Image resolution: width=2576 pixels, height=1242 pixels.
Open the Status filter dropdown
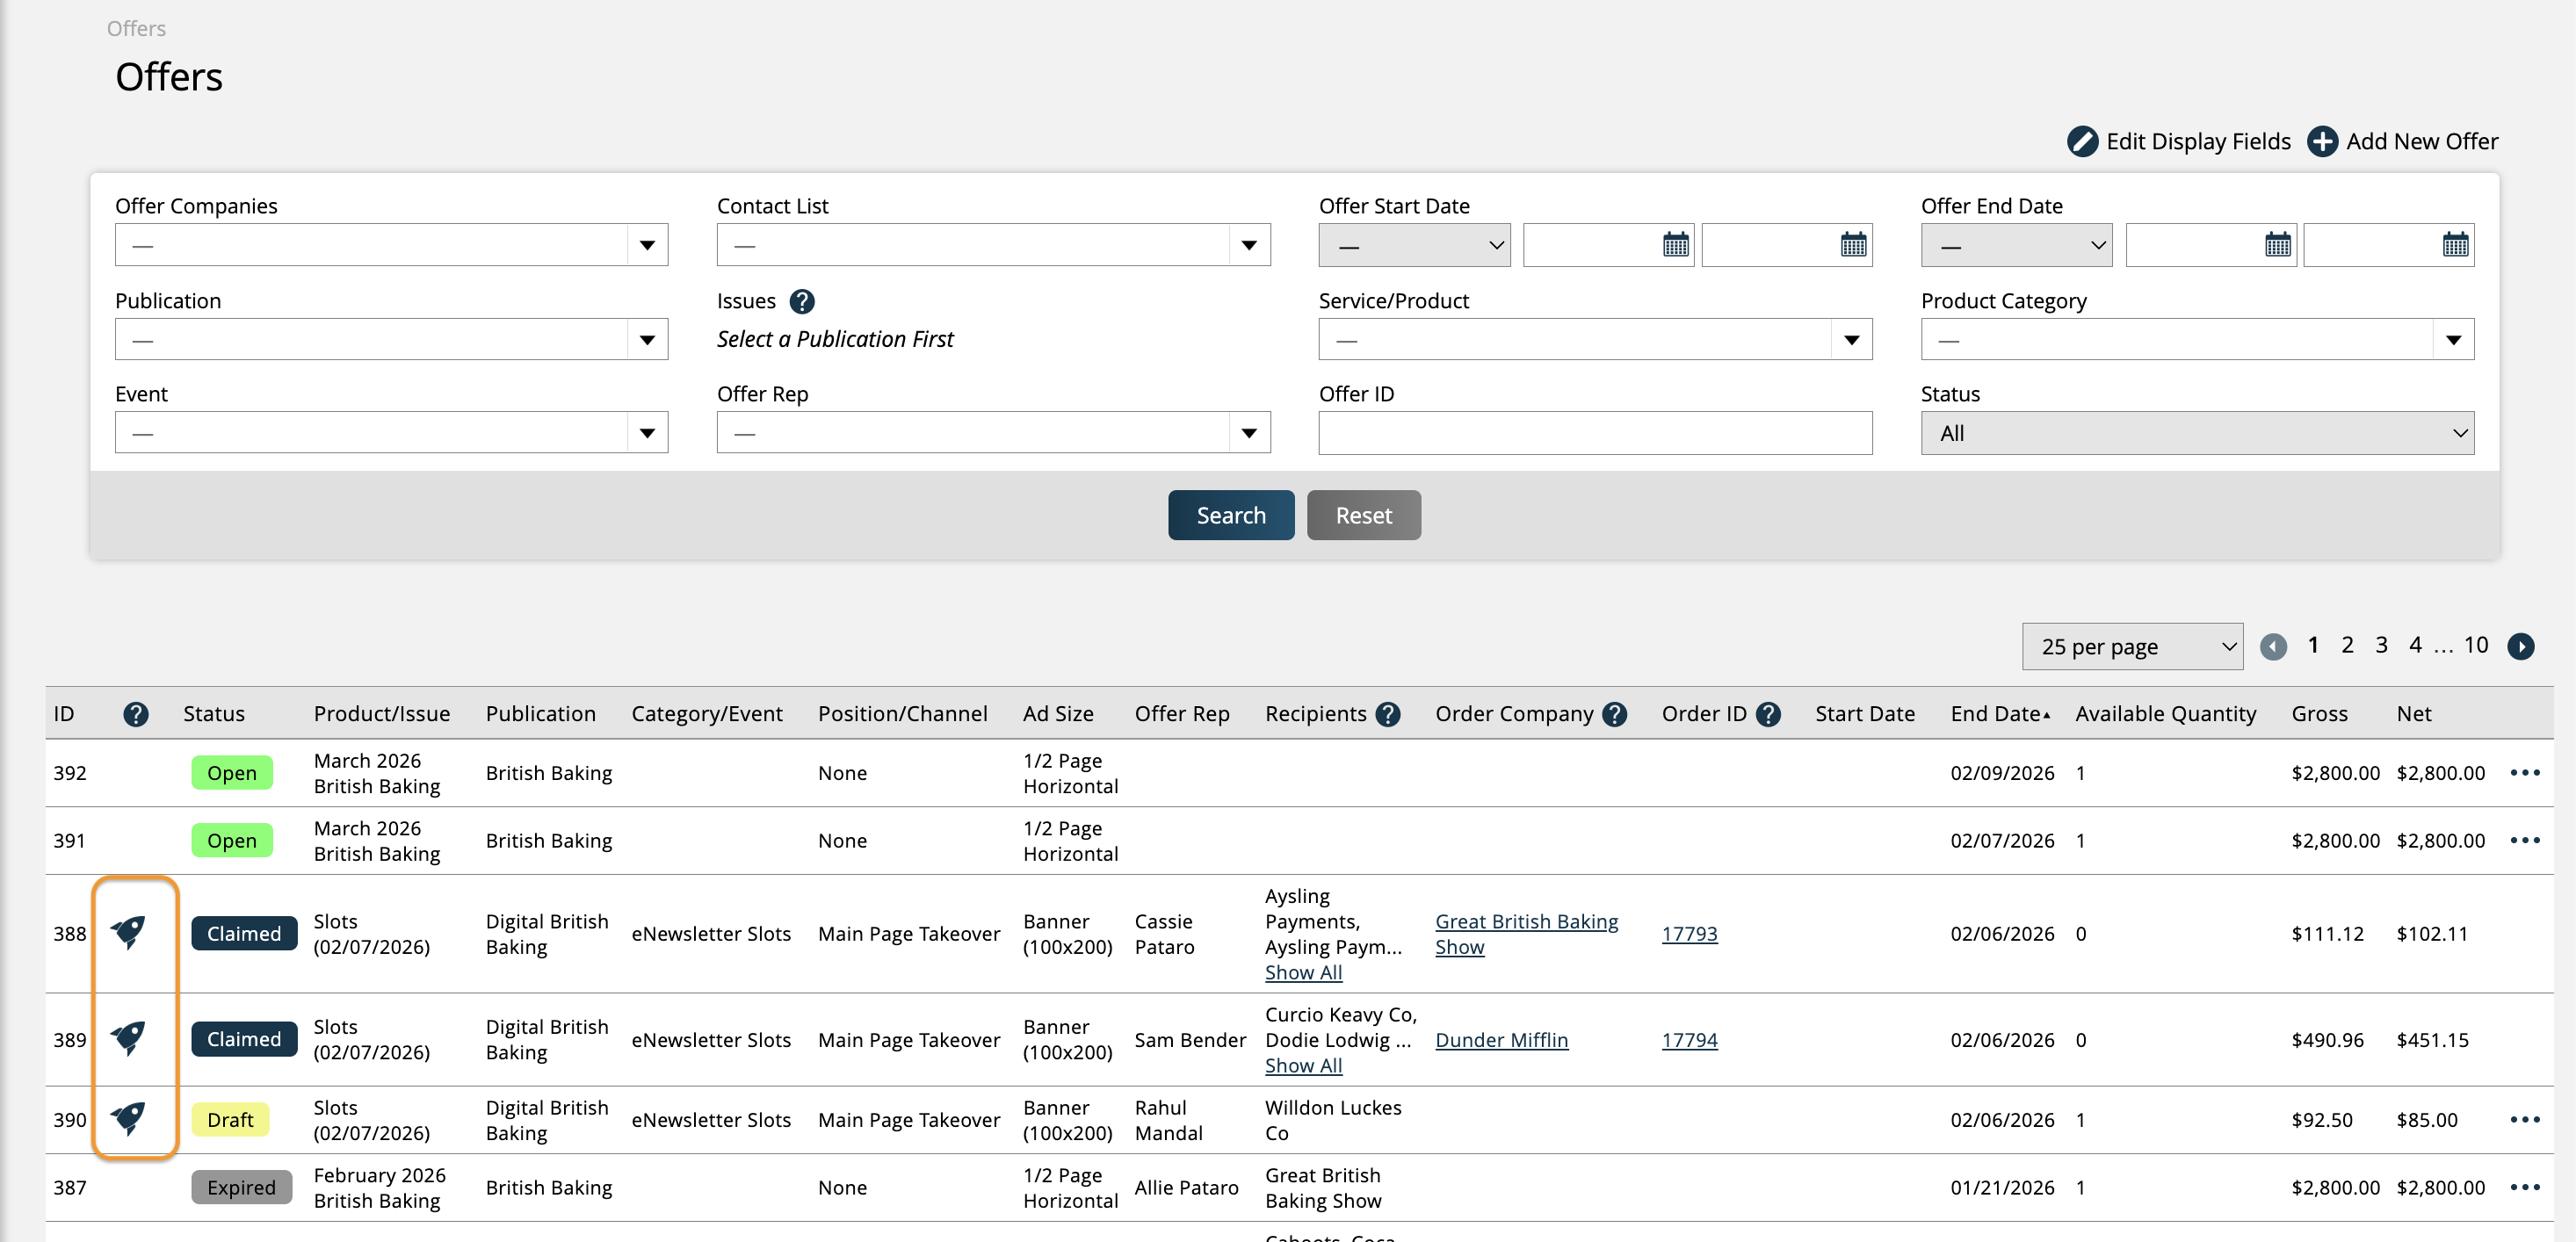click(2196, 433)
